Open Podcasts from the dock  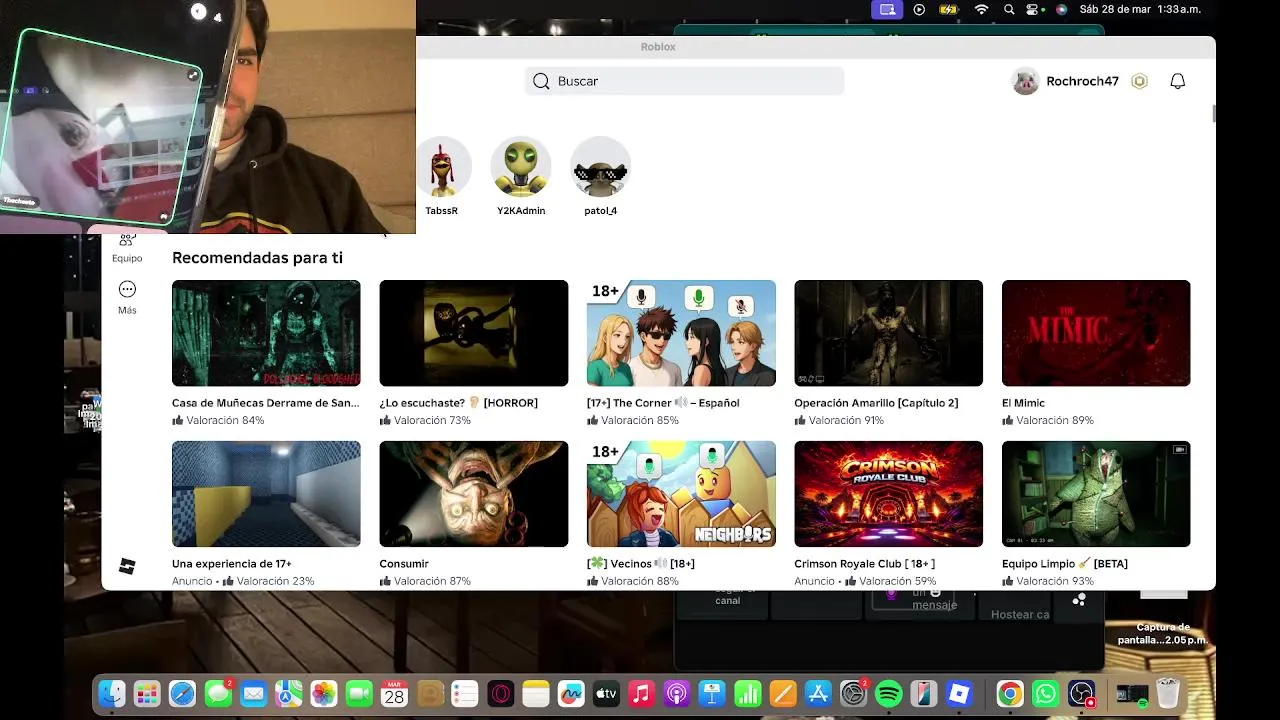(x=676, y=694)
